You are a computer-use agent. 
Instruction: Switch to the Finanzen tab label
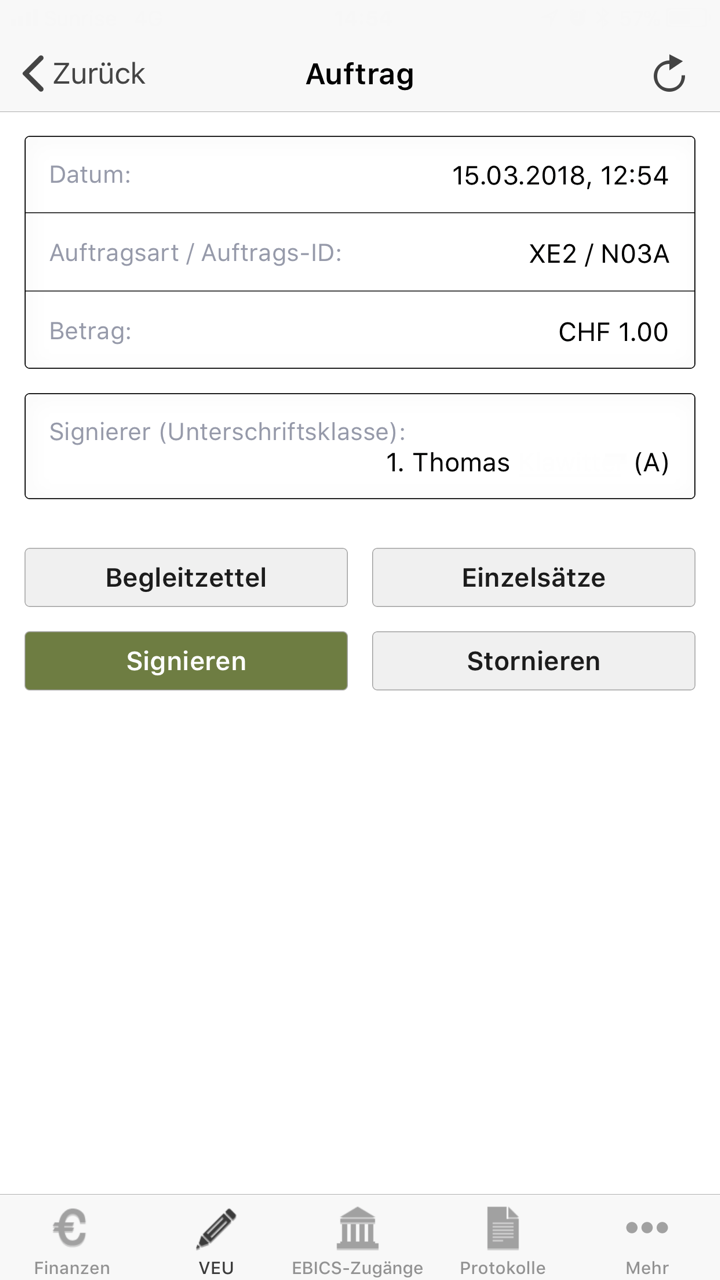[x=72, y=1268]
